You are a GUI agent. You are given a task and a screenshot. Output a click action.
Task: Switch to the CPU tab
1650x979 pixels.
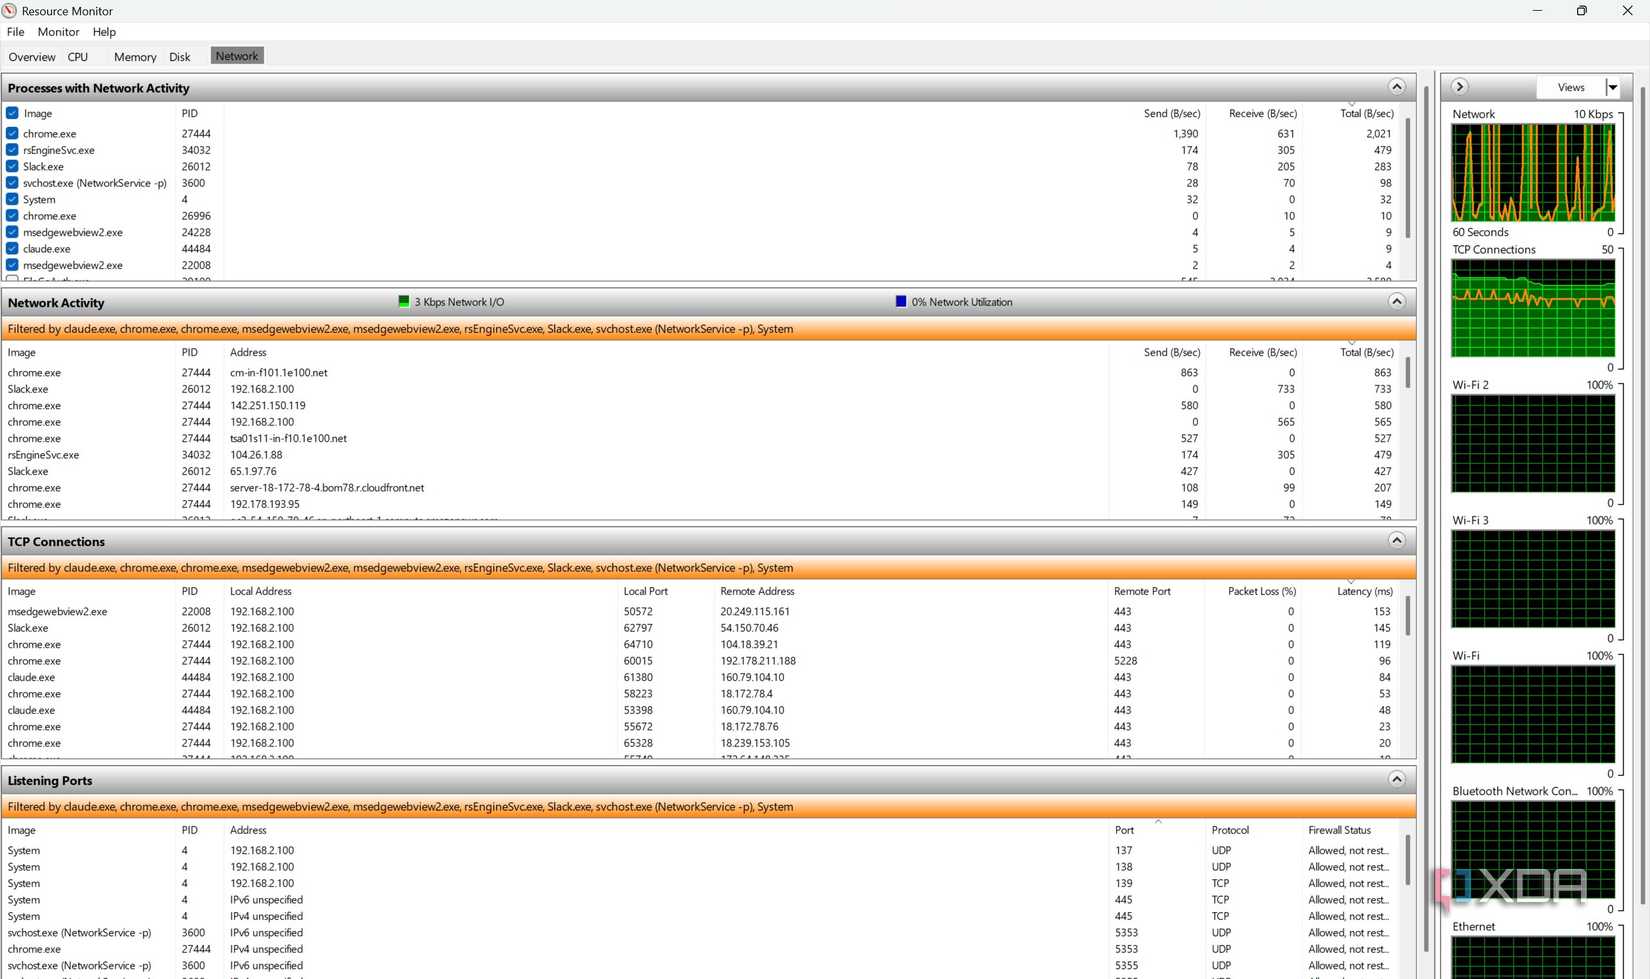click(x=78, y=57)
